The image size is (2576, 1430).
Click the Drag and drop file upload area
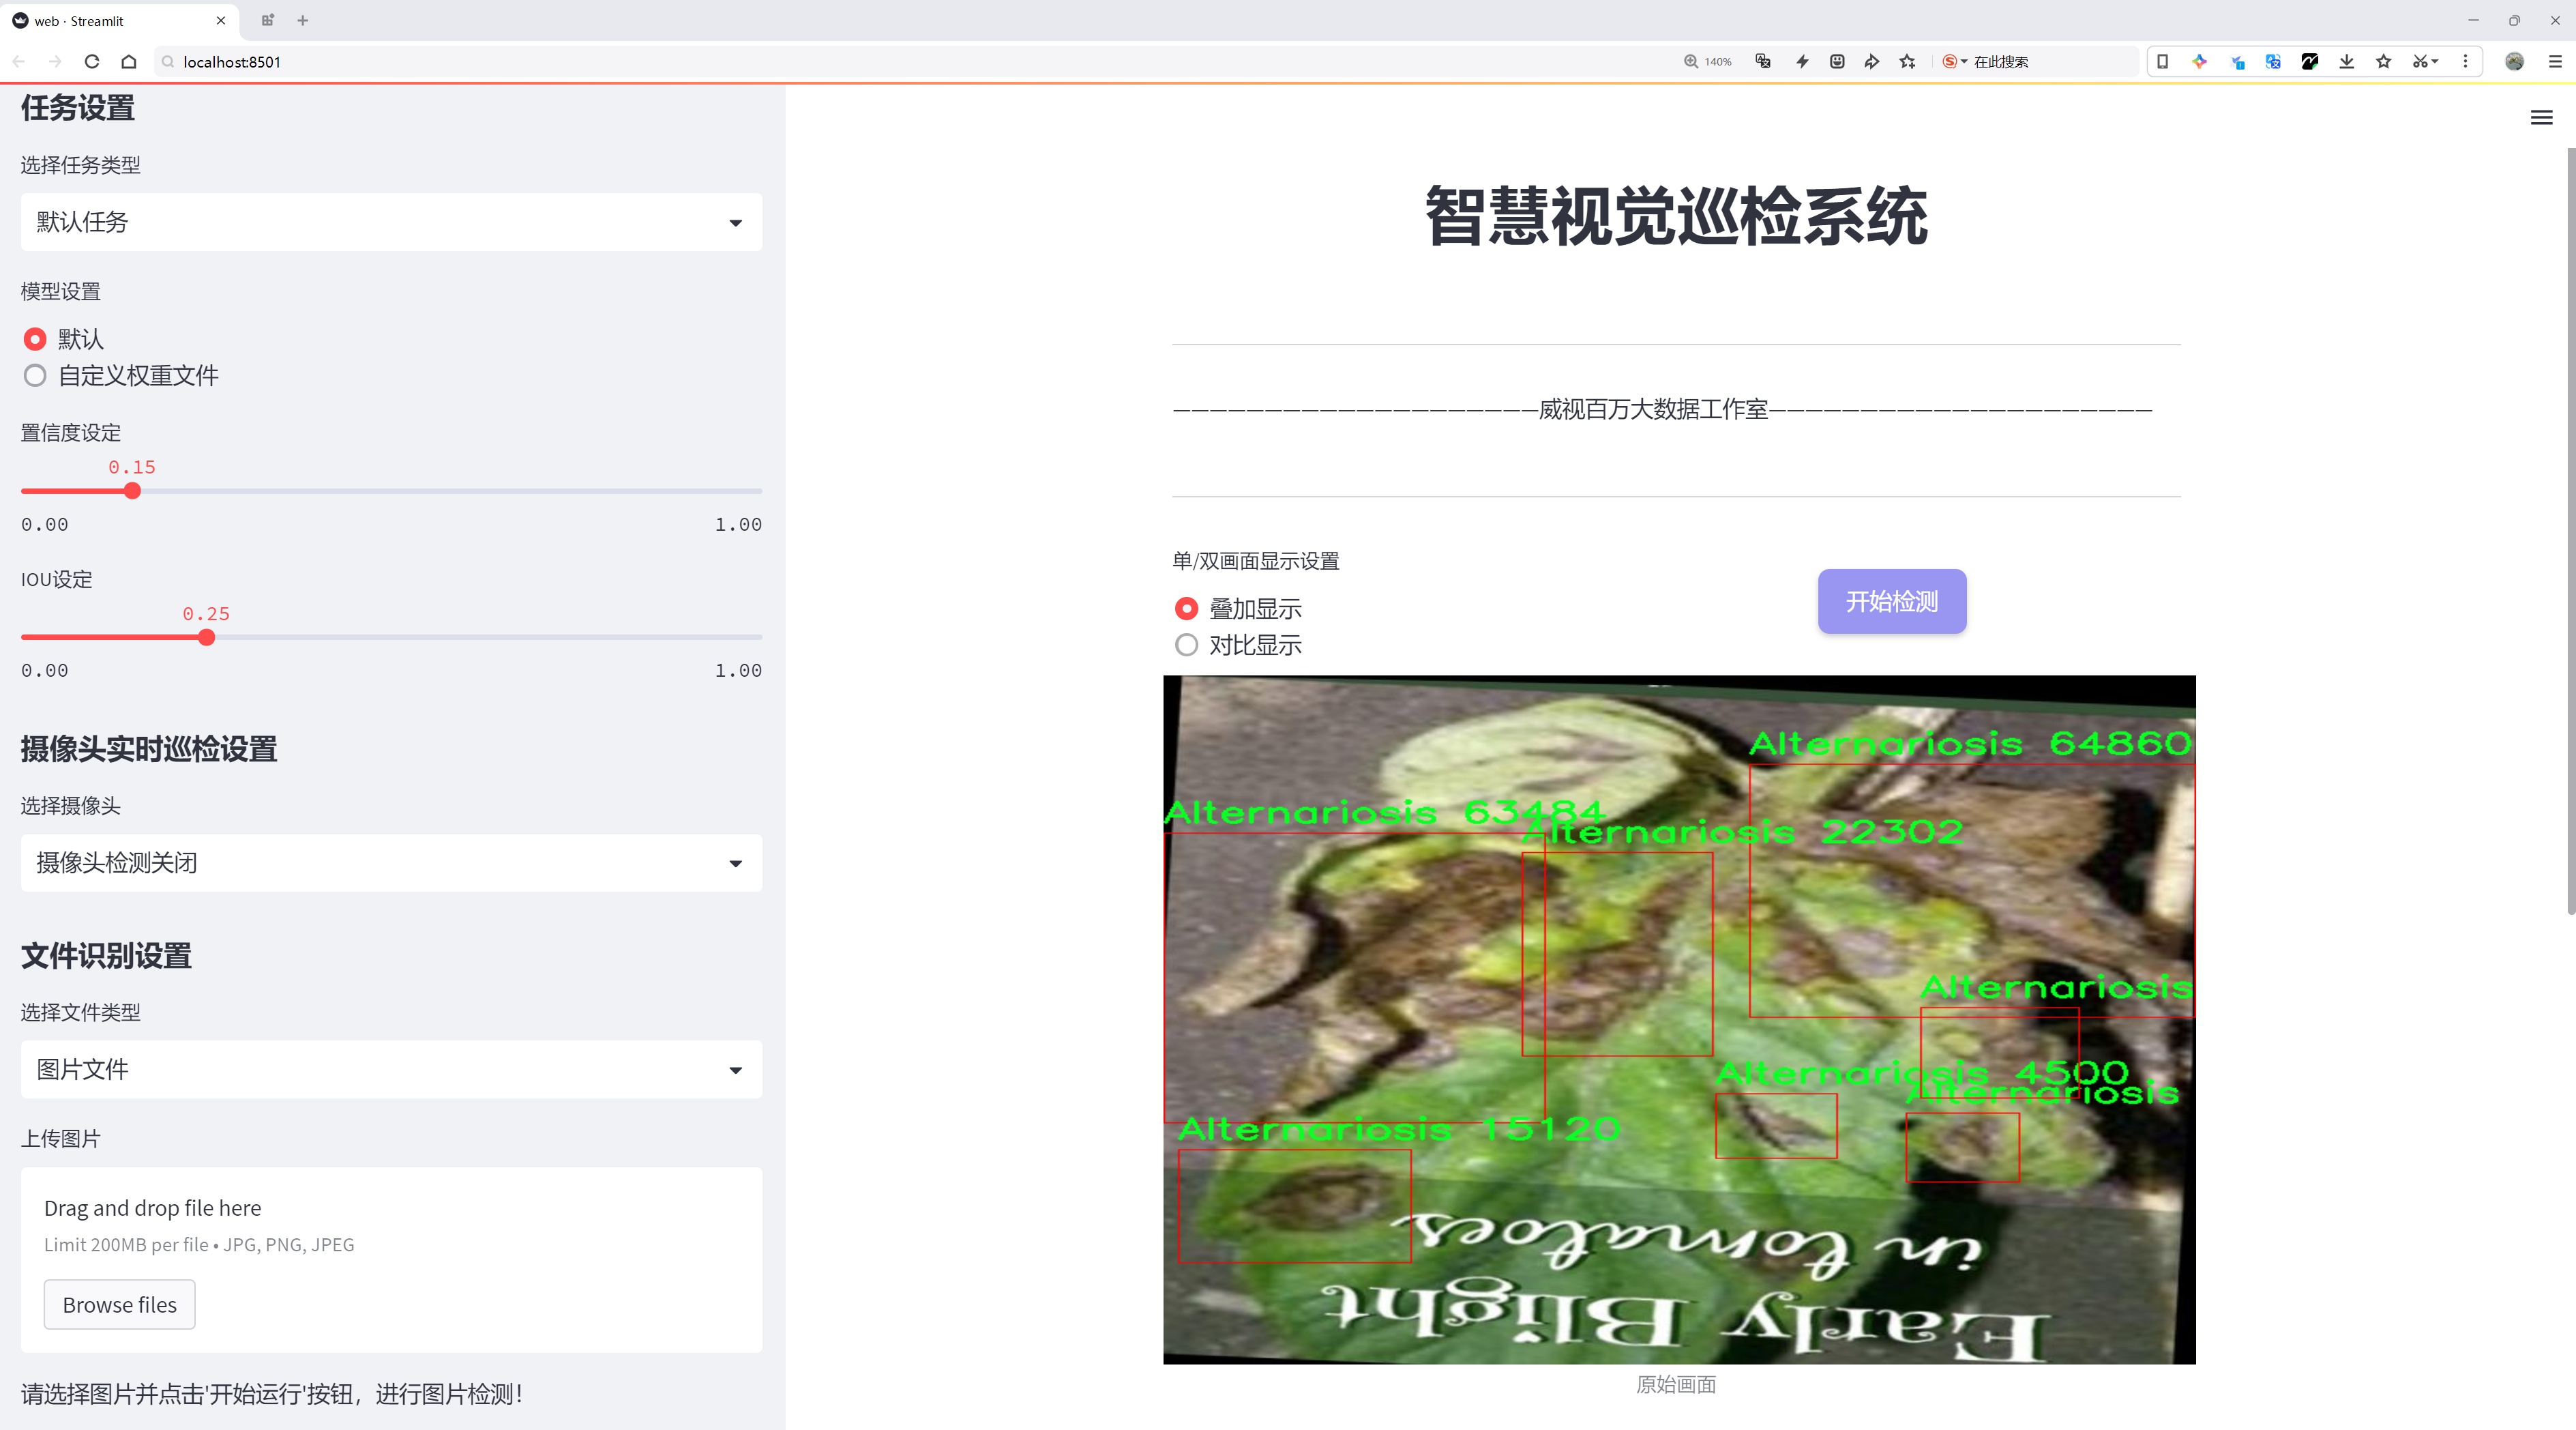click(391, 1260)
